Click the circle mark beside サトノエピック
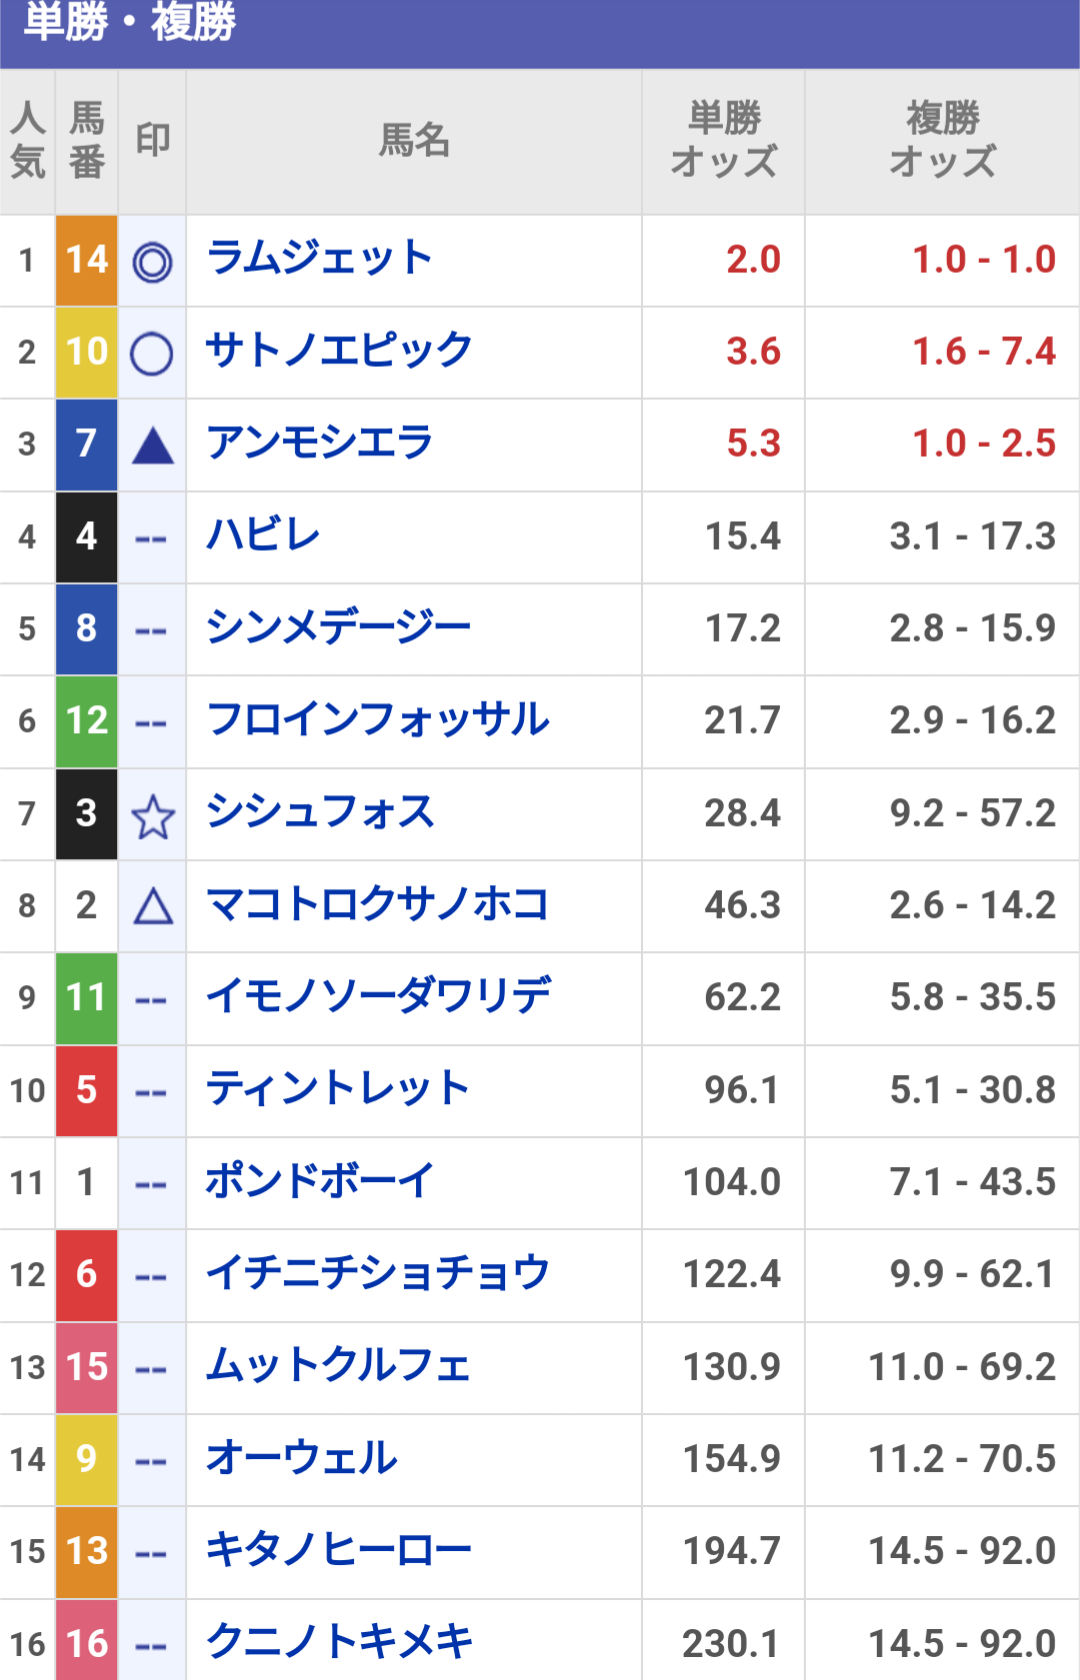The height and width of the screenshot is (1680, 1080). click(152, 354)
